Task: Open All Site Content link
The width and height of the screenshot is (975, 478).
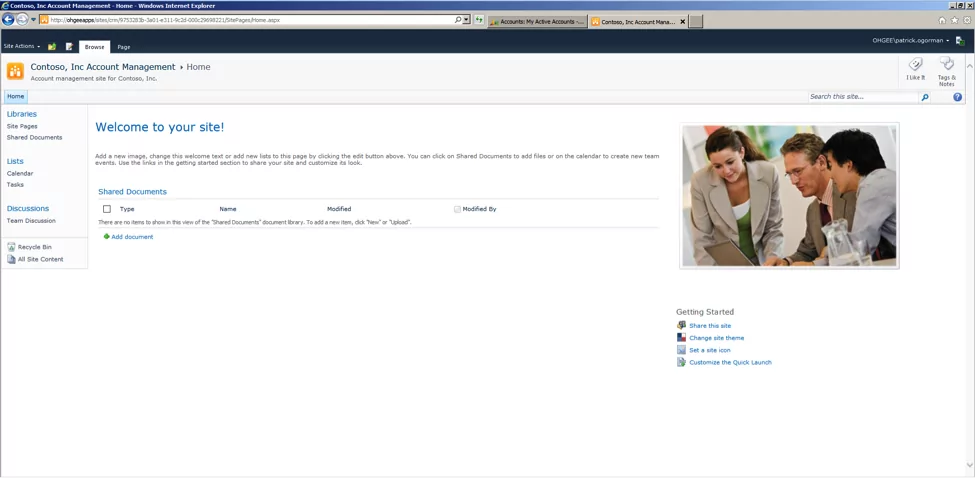Action: click(40, 259)
